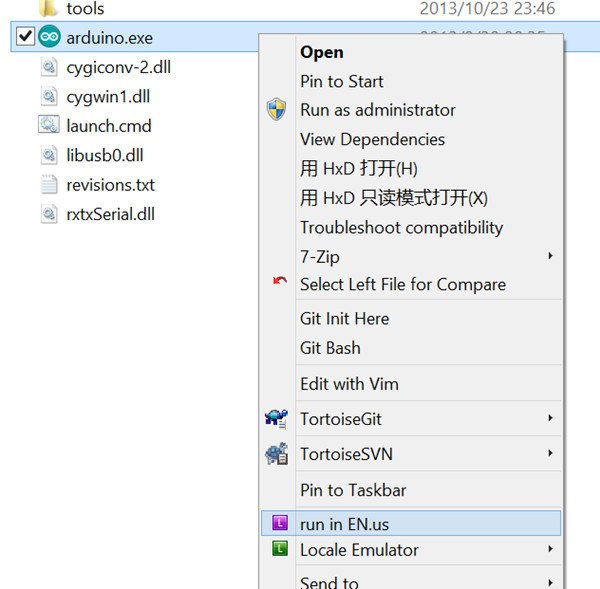Click the UAC shield icon beside Run as administrator
The width and height of the screenshot is (600, 589).
[x=277, y=110]
